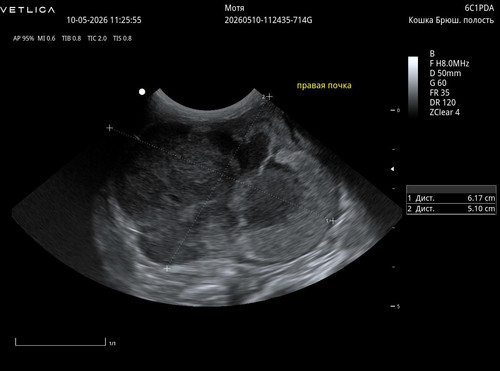Click the depth scale '0' tick

[395, 110]
